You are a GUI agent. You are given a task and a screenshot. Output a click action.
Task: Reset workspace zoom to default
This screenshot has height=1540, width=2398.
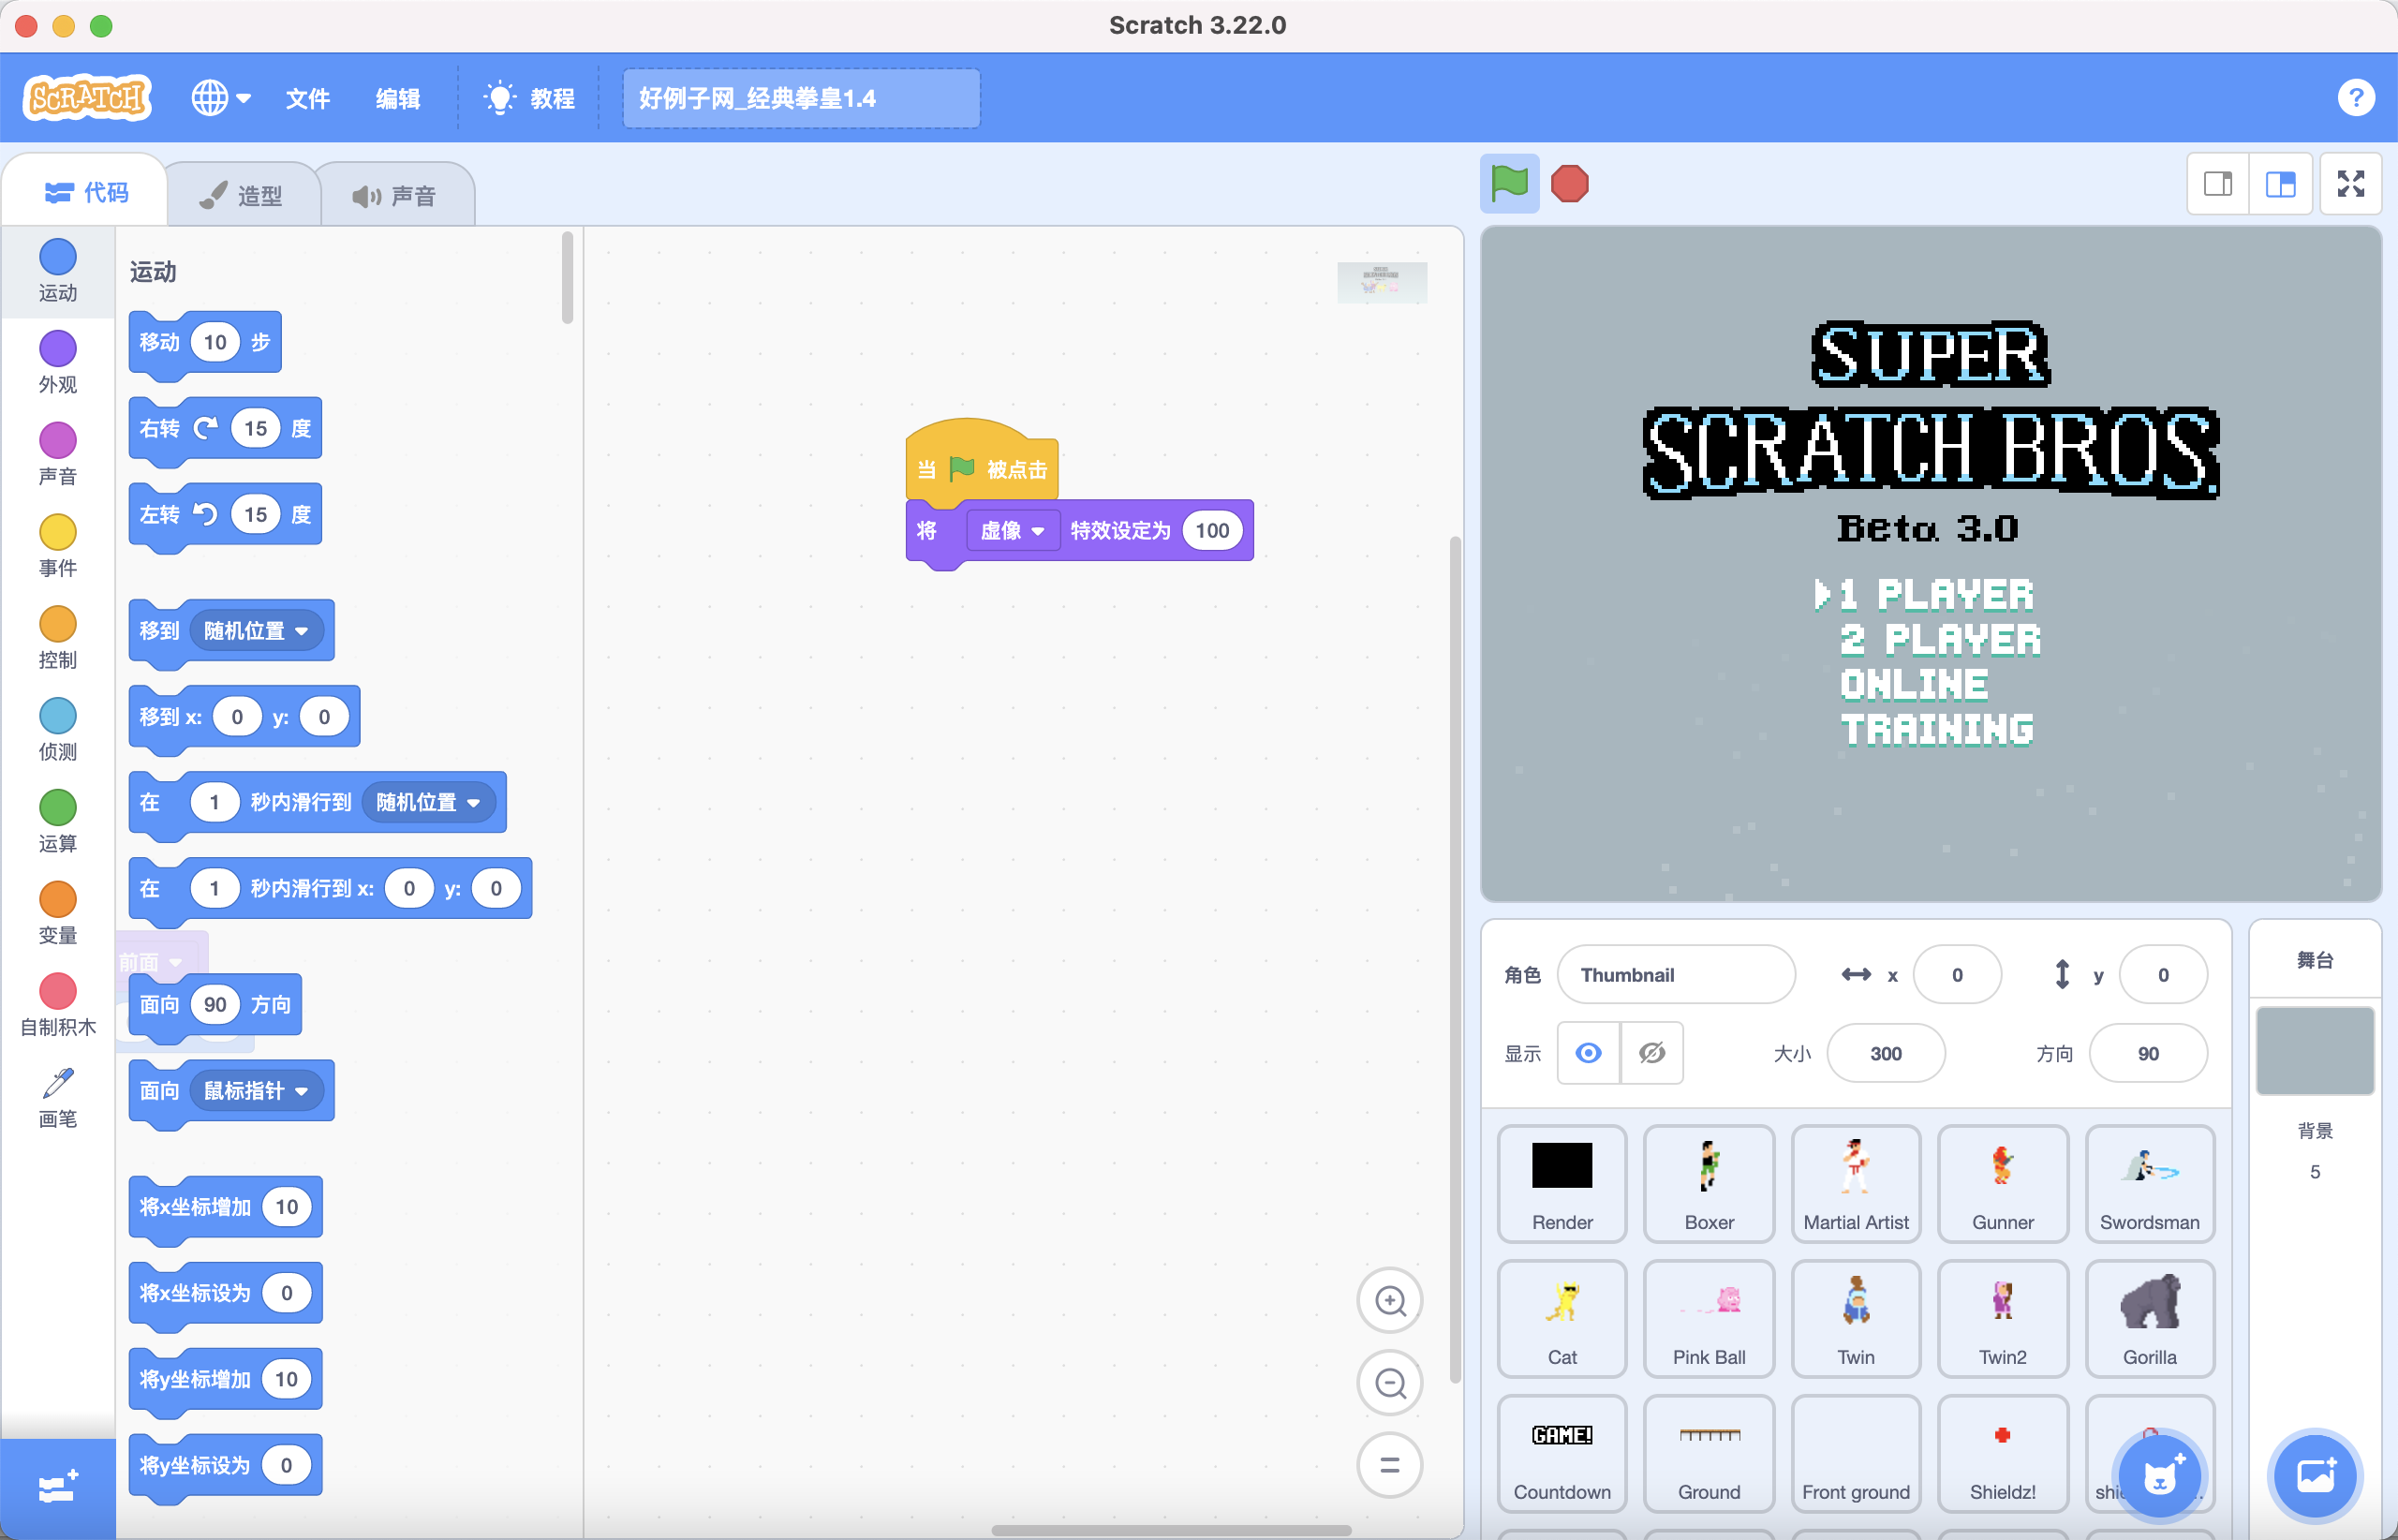pyautogui.click(x=1389, y=1465)
